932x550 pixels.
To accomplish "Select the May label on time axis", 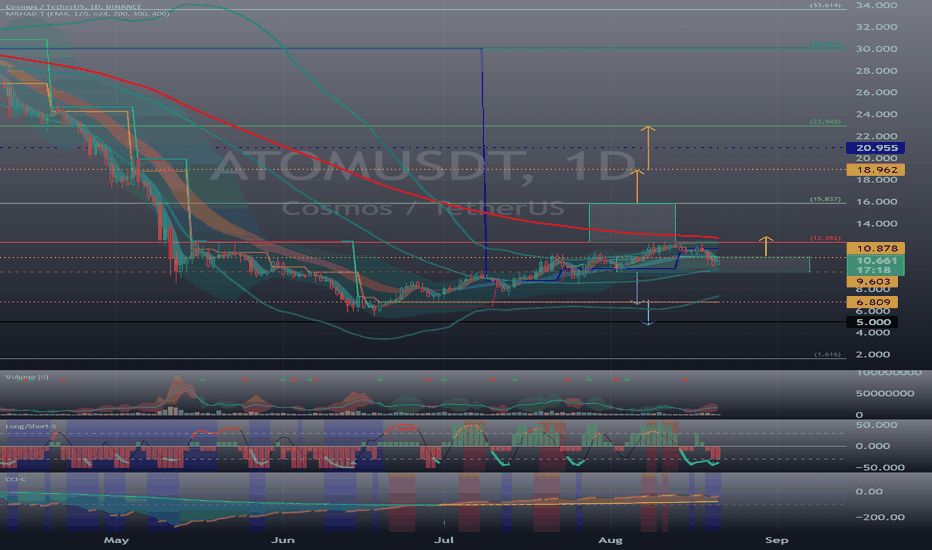I will 116,540.
